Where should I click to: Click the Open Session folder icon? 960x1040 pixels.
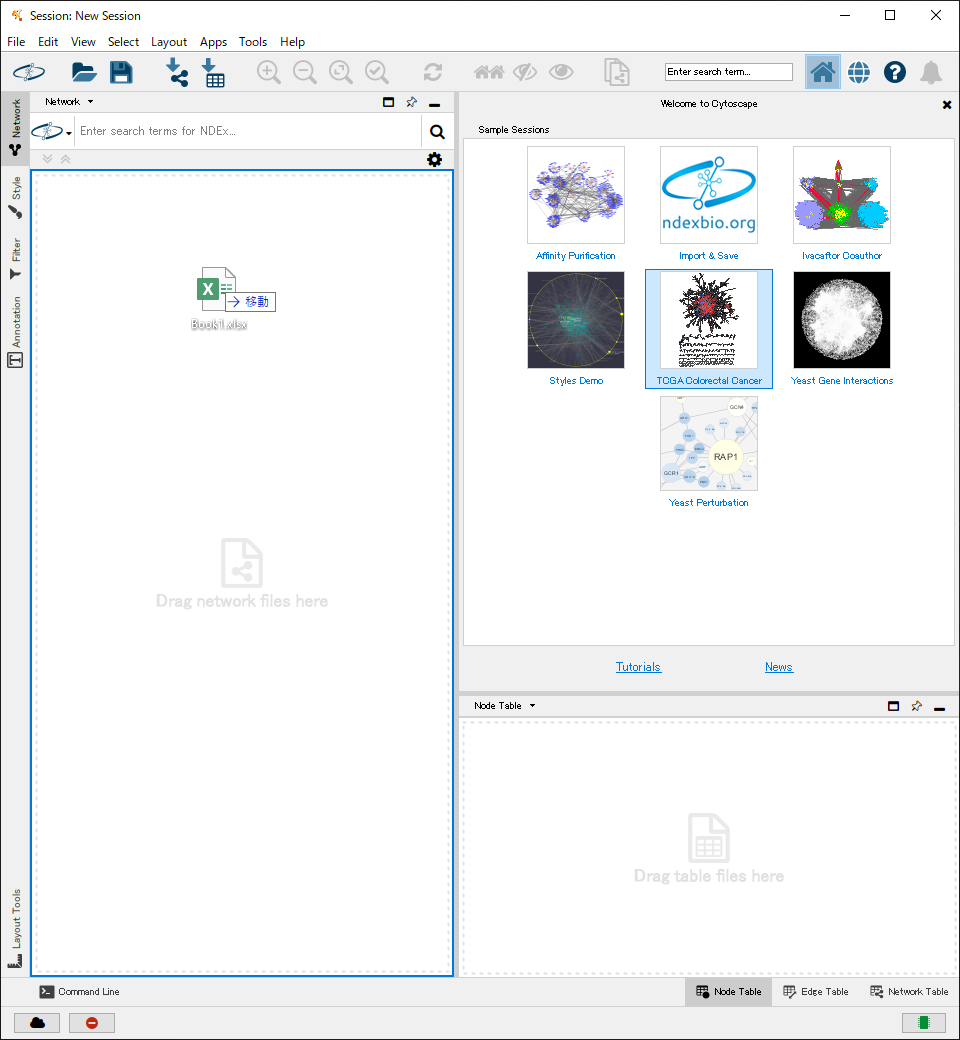tap(84, 72)
